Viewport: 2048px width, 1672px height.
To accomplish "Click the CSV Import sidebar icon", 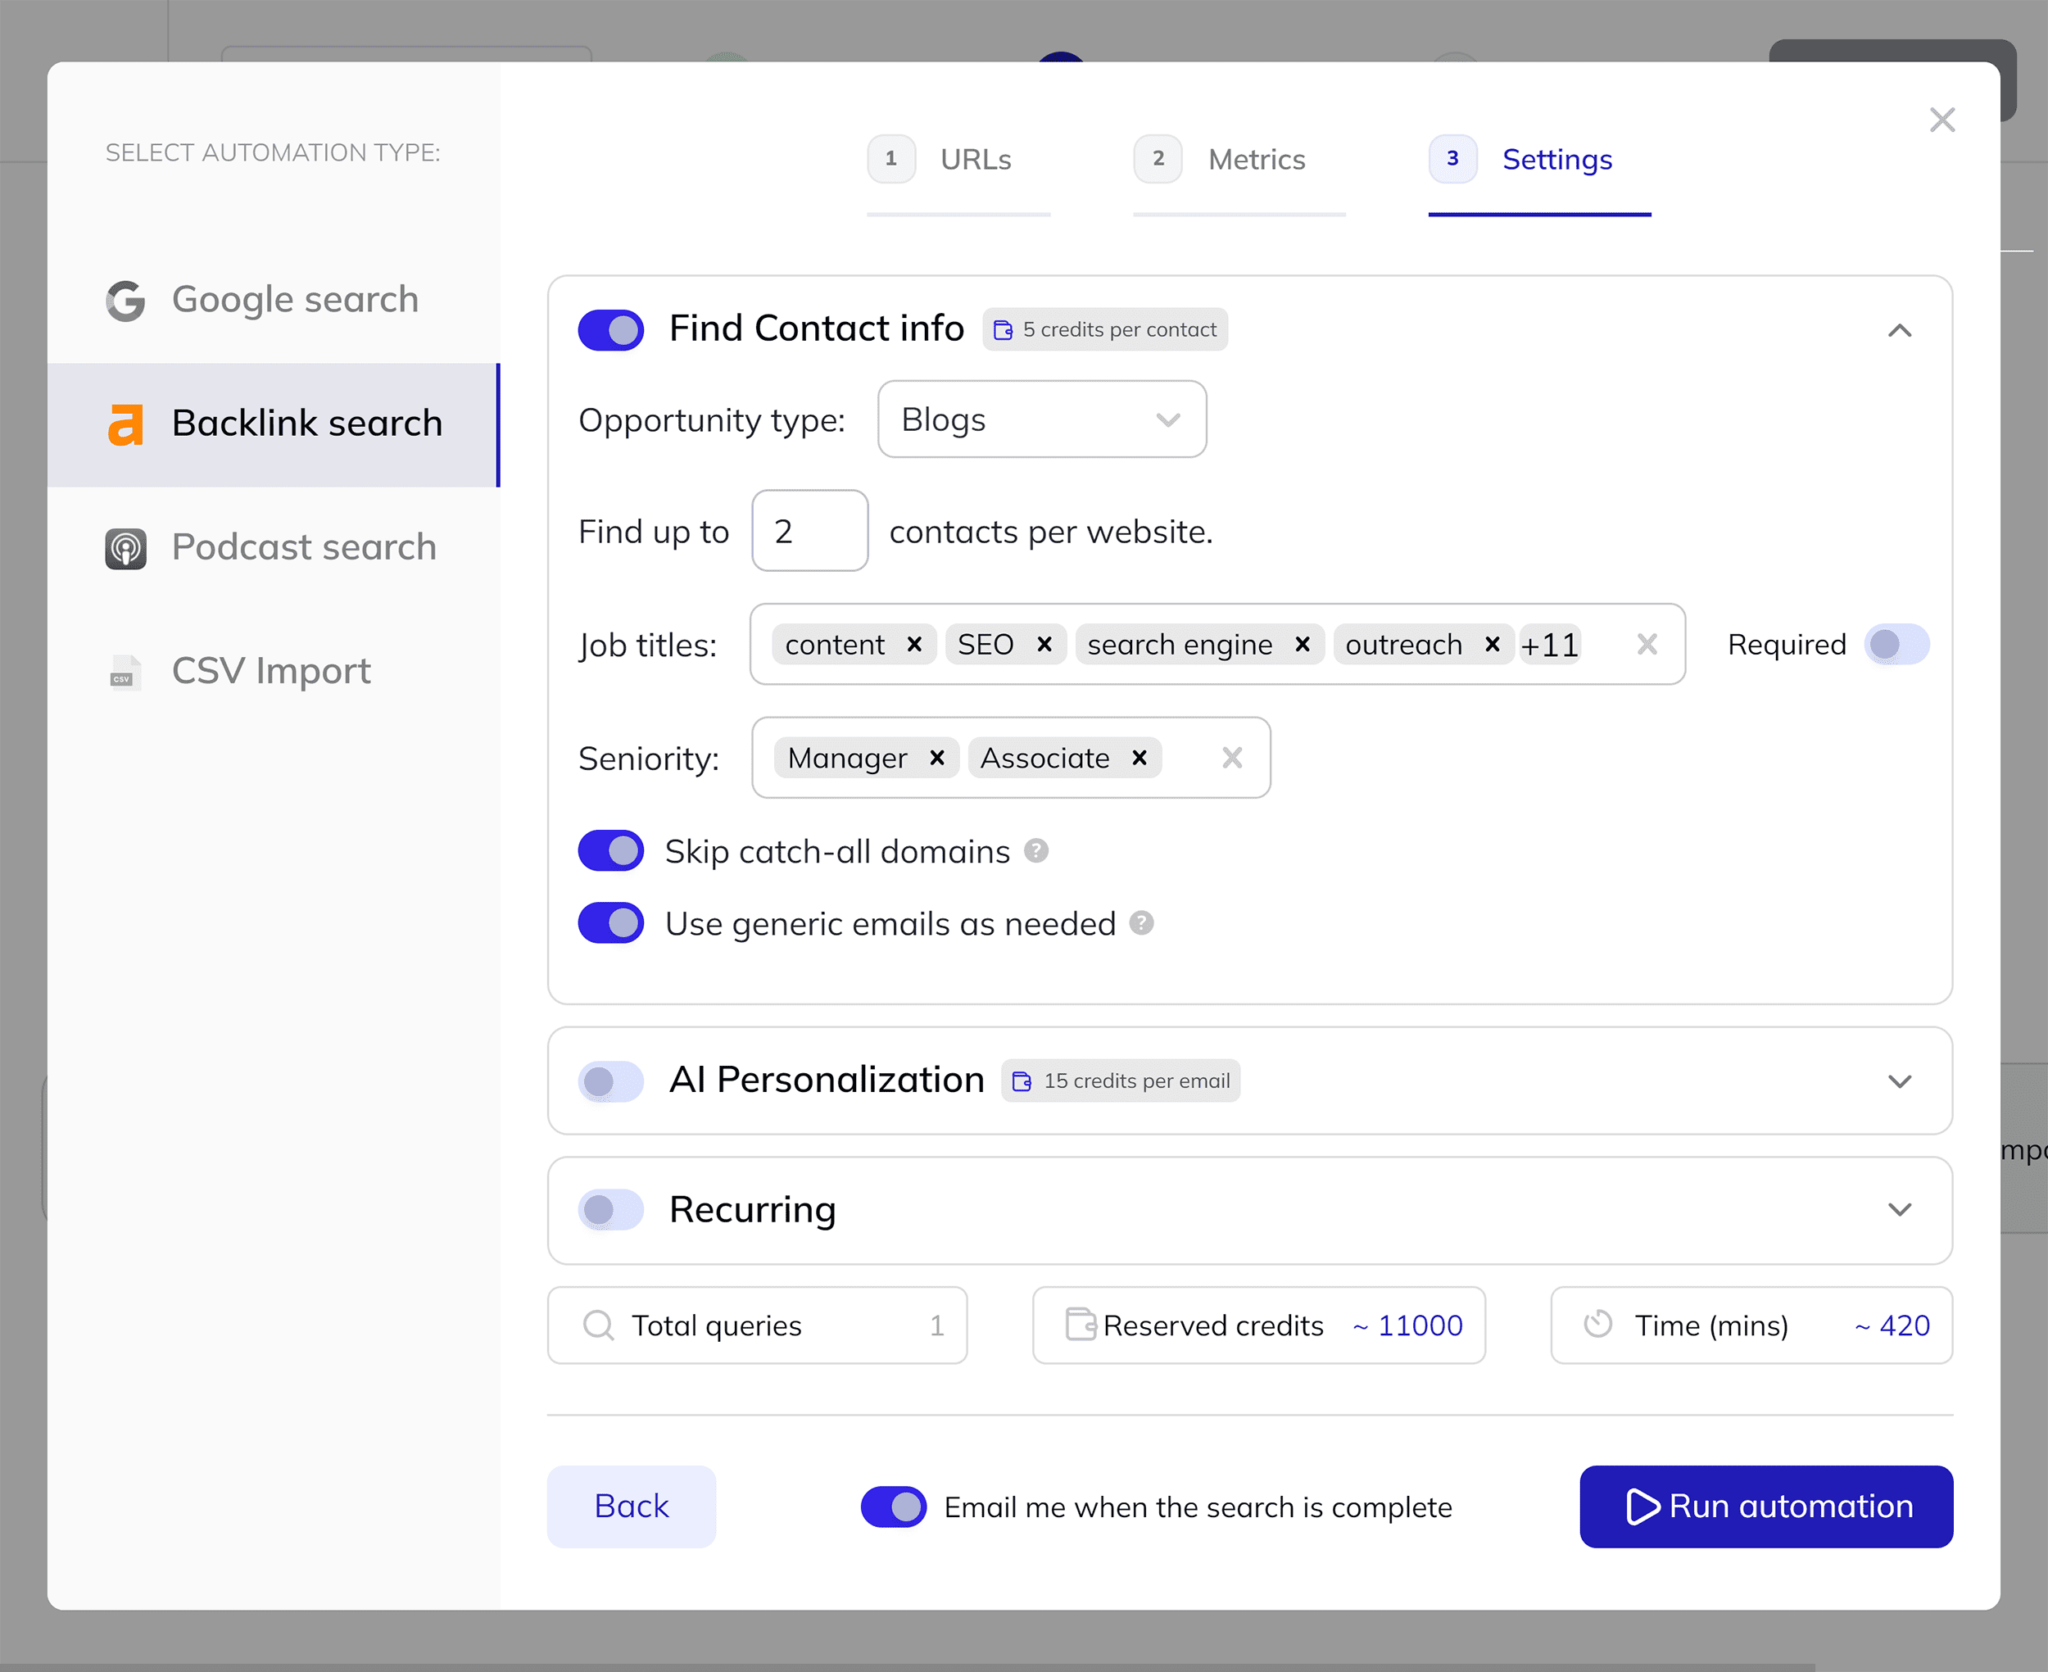I will (128, 672).
